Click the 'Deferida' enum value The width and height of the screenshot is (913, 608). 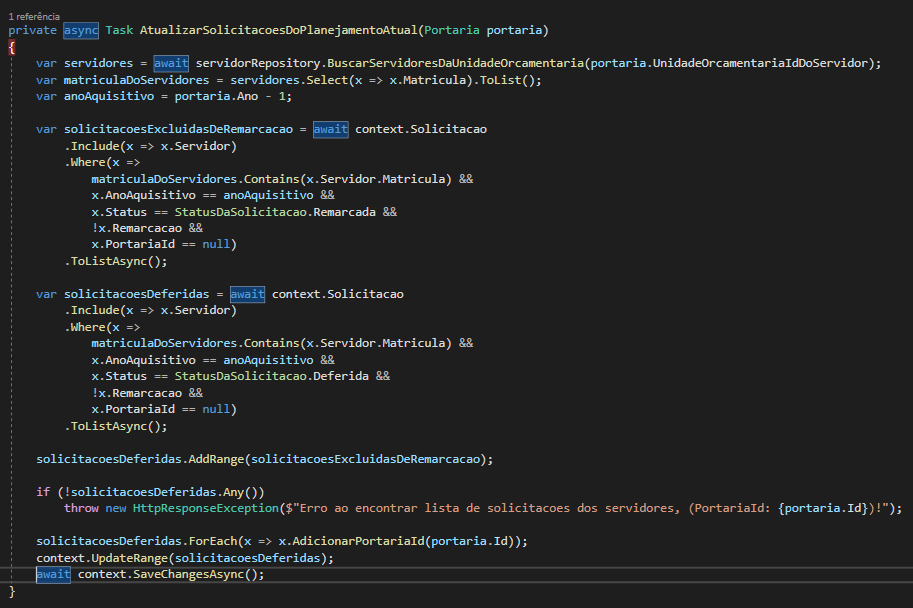[341, 376]
